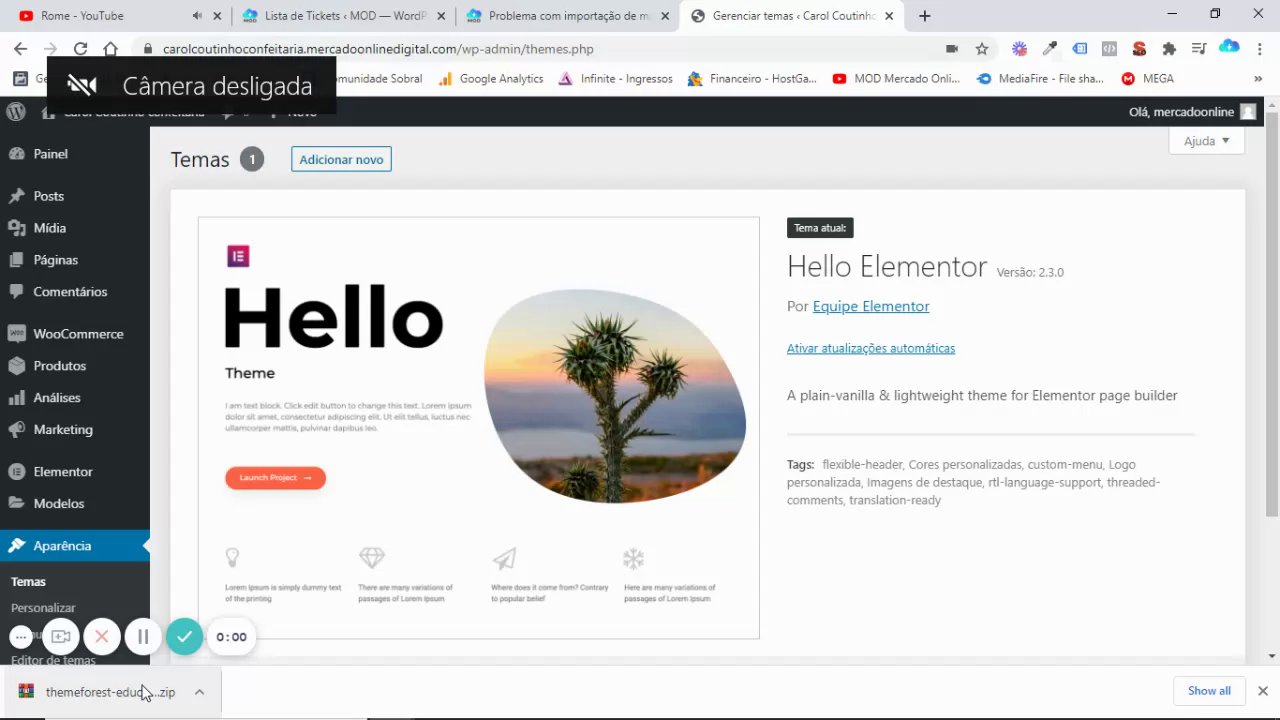
Task: Finish recording with the green checkmark
Action: [184, 637]
